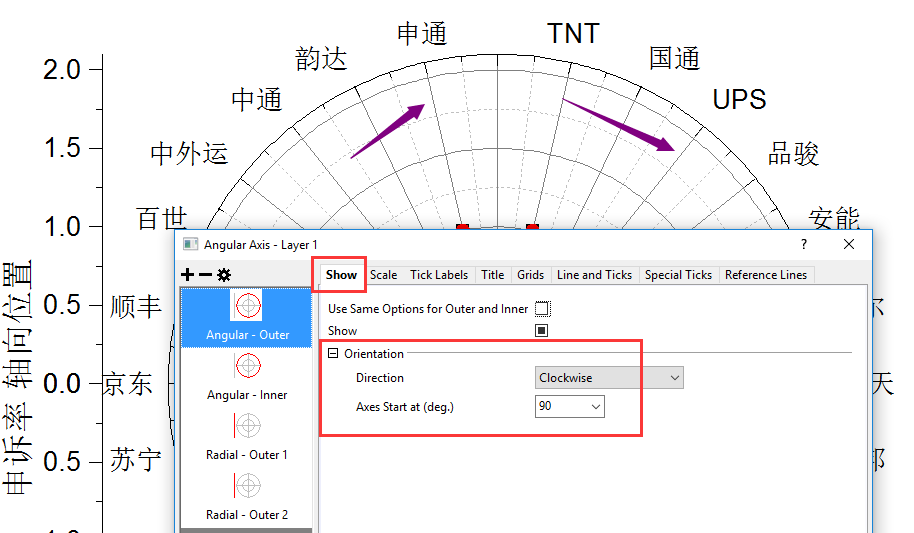914x533 pixels.
Task: Select Radial - Outer 1 axis icon
Action: tap(248, 426)
